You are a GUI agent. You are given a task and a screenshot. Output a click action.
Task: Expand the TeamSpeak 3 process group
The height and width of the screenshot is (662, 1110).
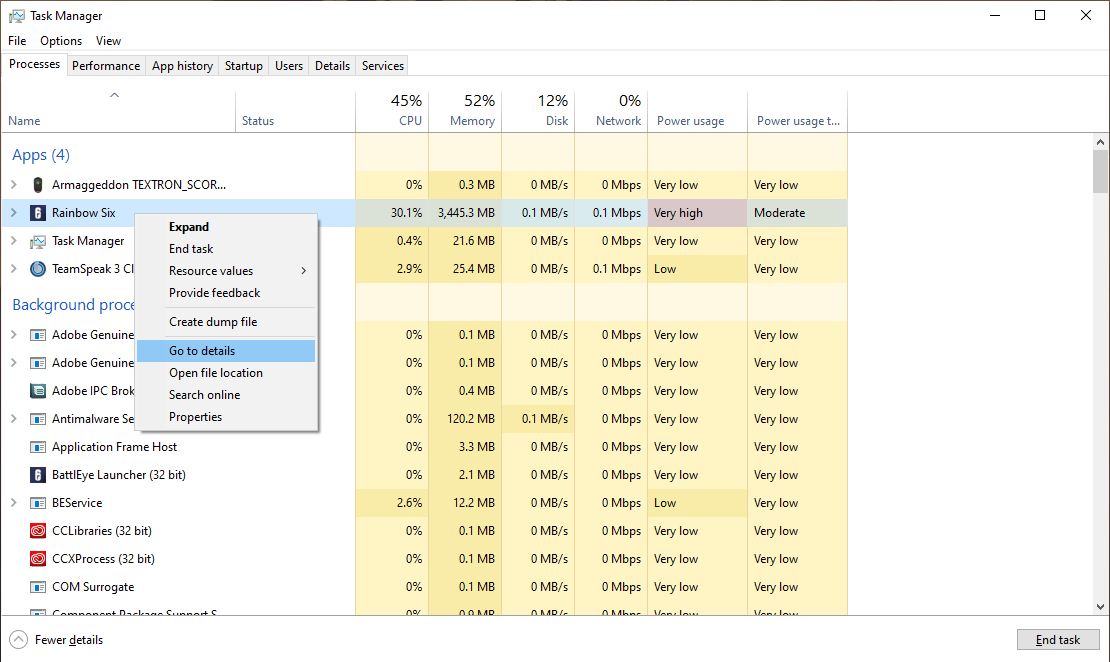(14, 269)
